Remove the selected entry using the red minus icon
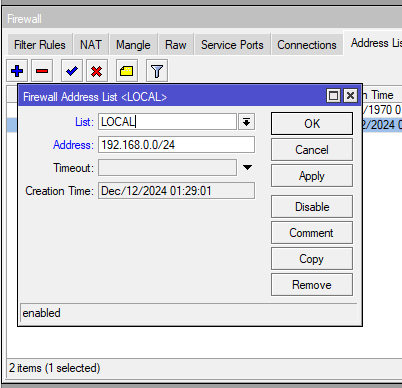402x388 pixels. (42, 71)
